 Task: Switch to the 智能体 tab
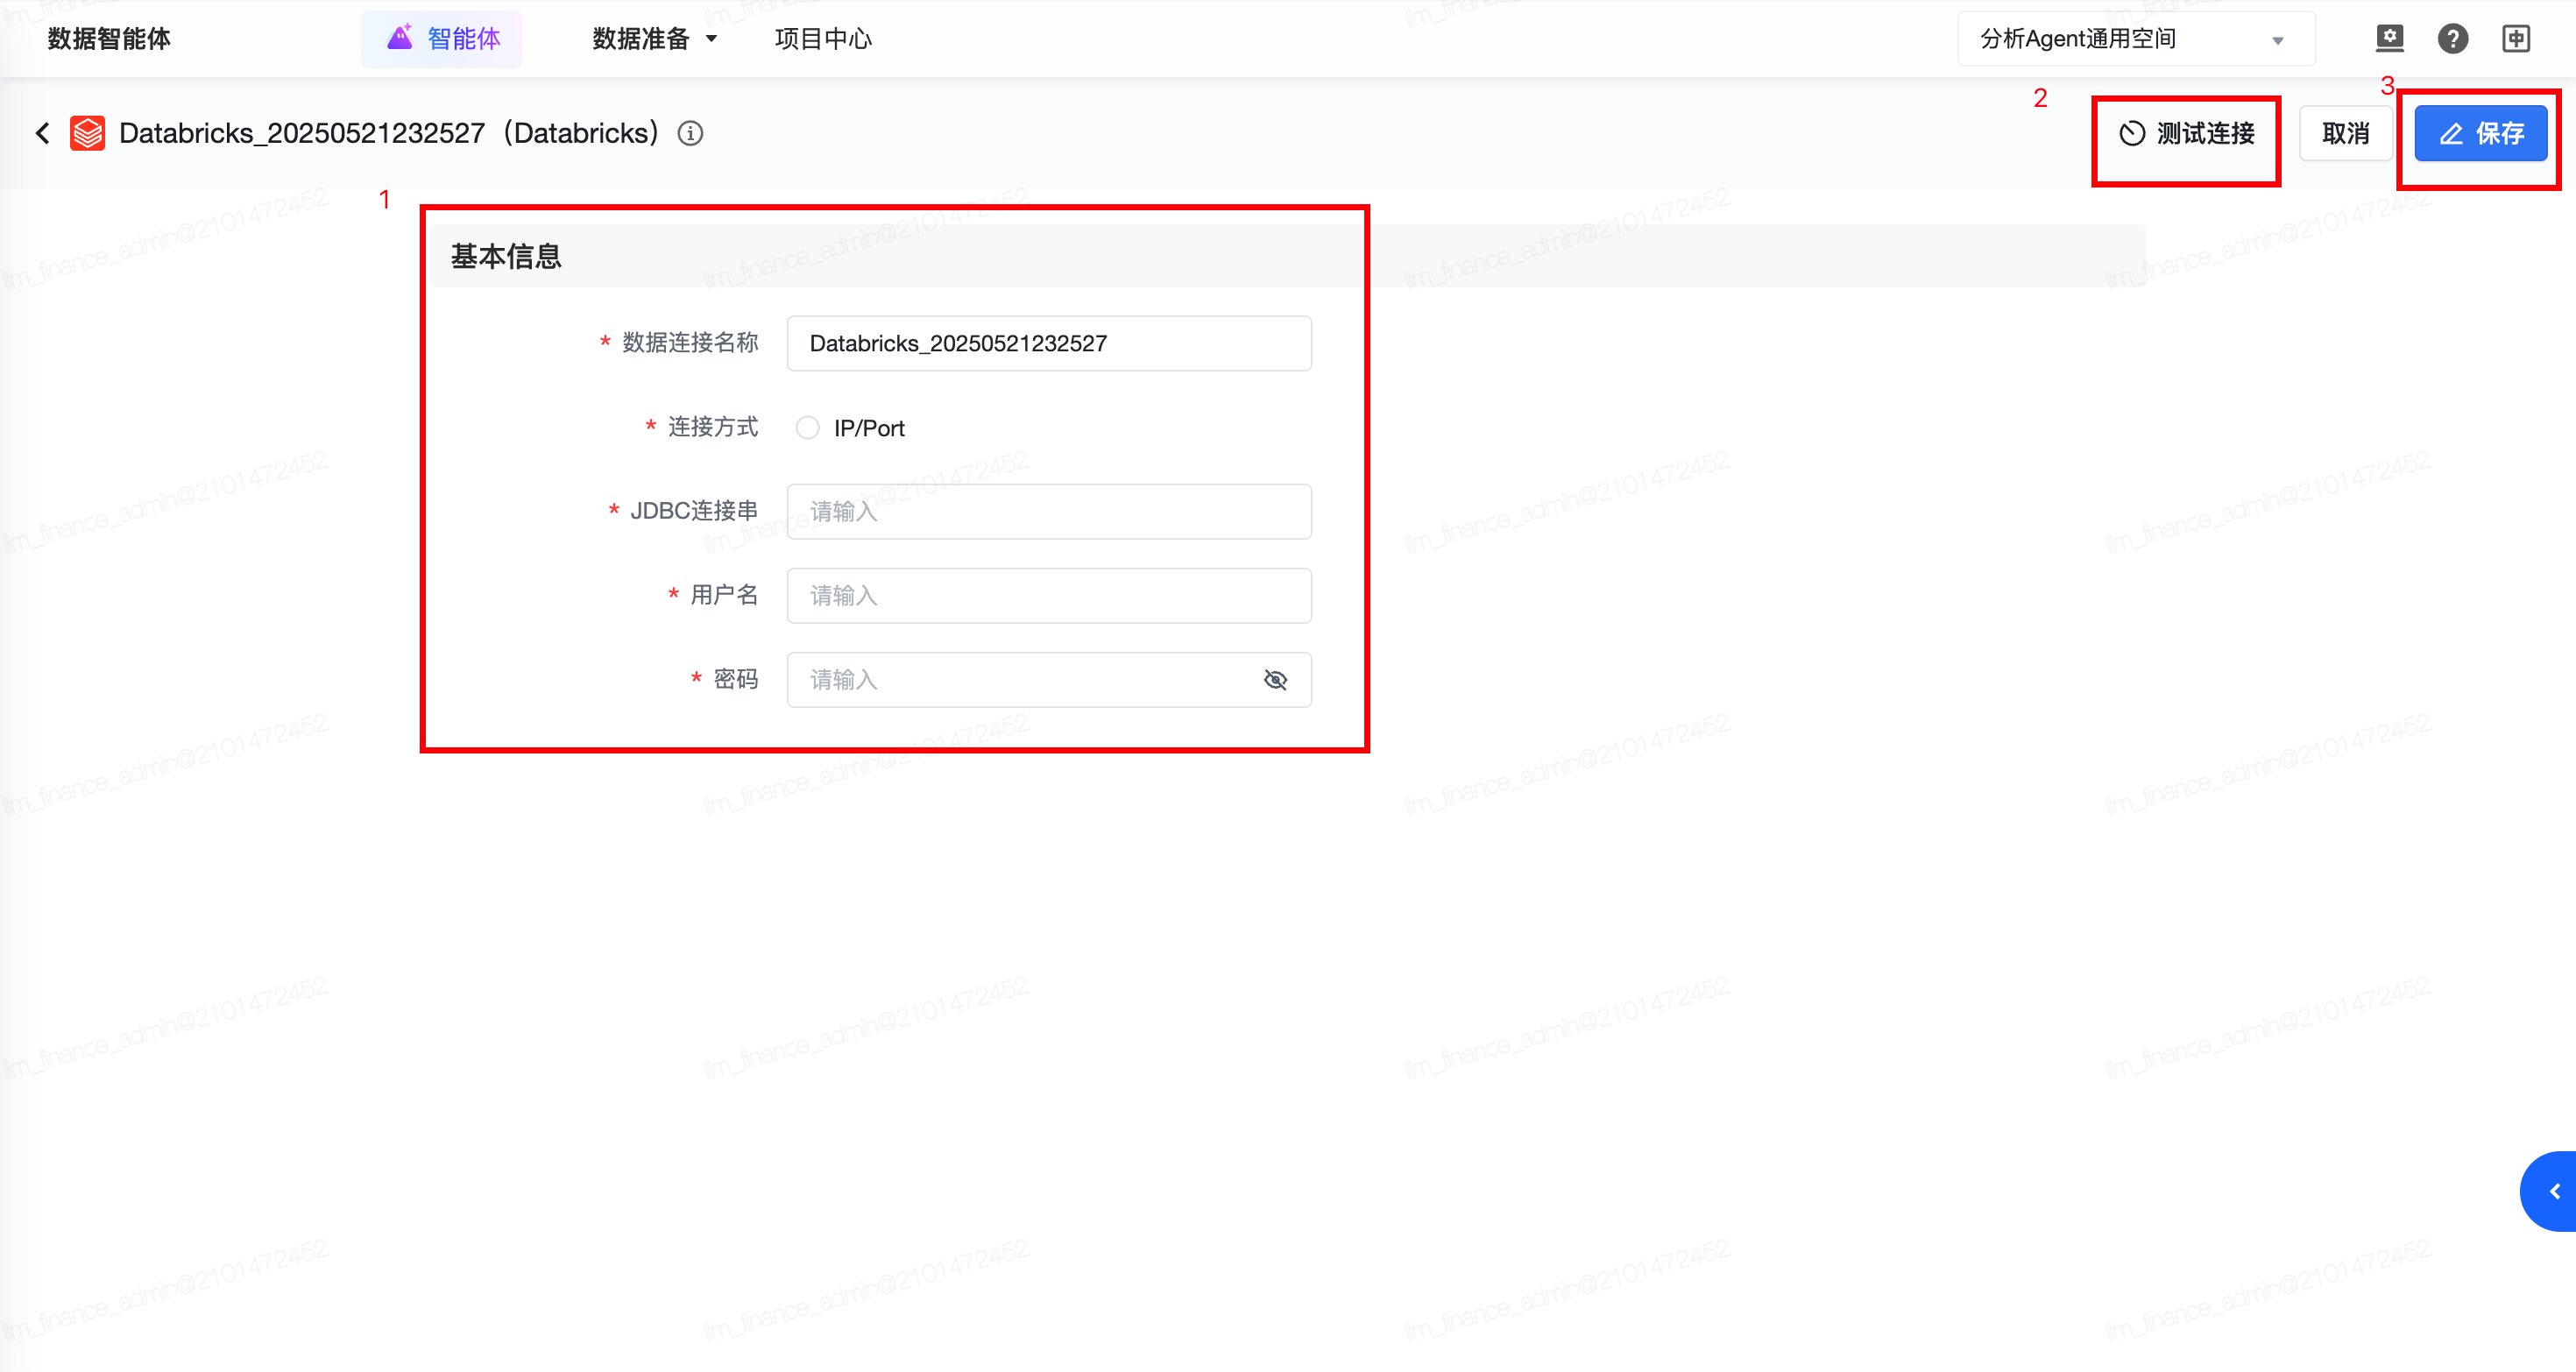[x=442, y=39]
